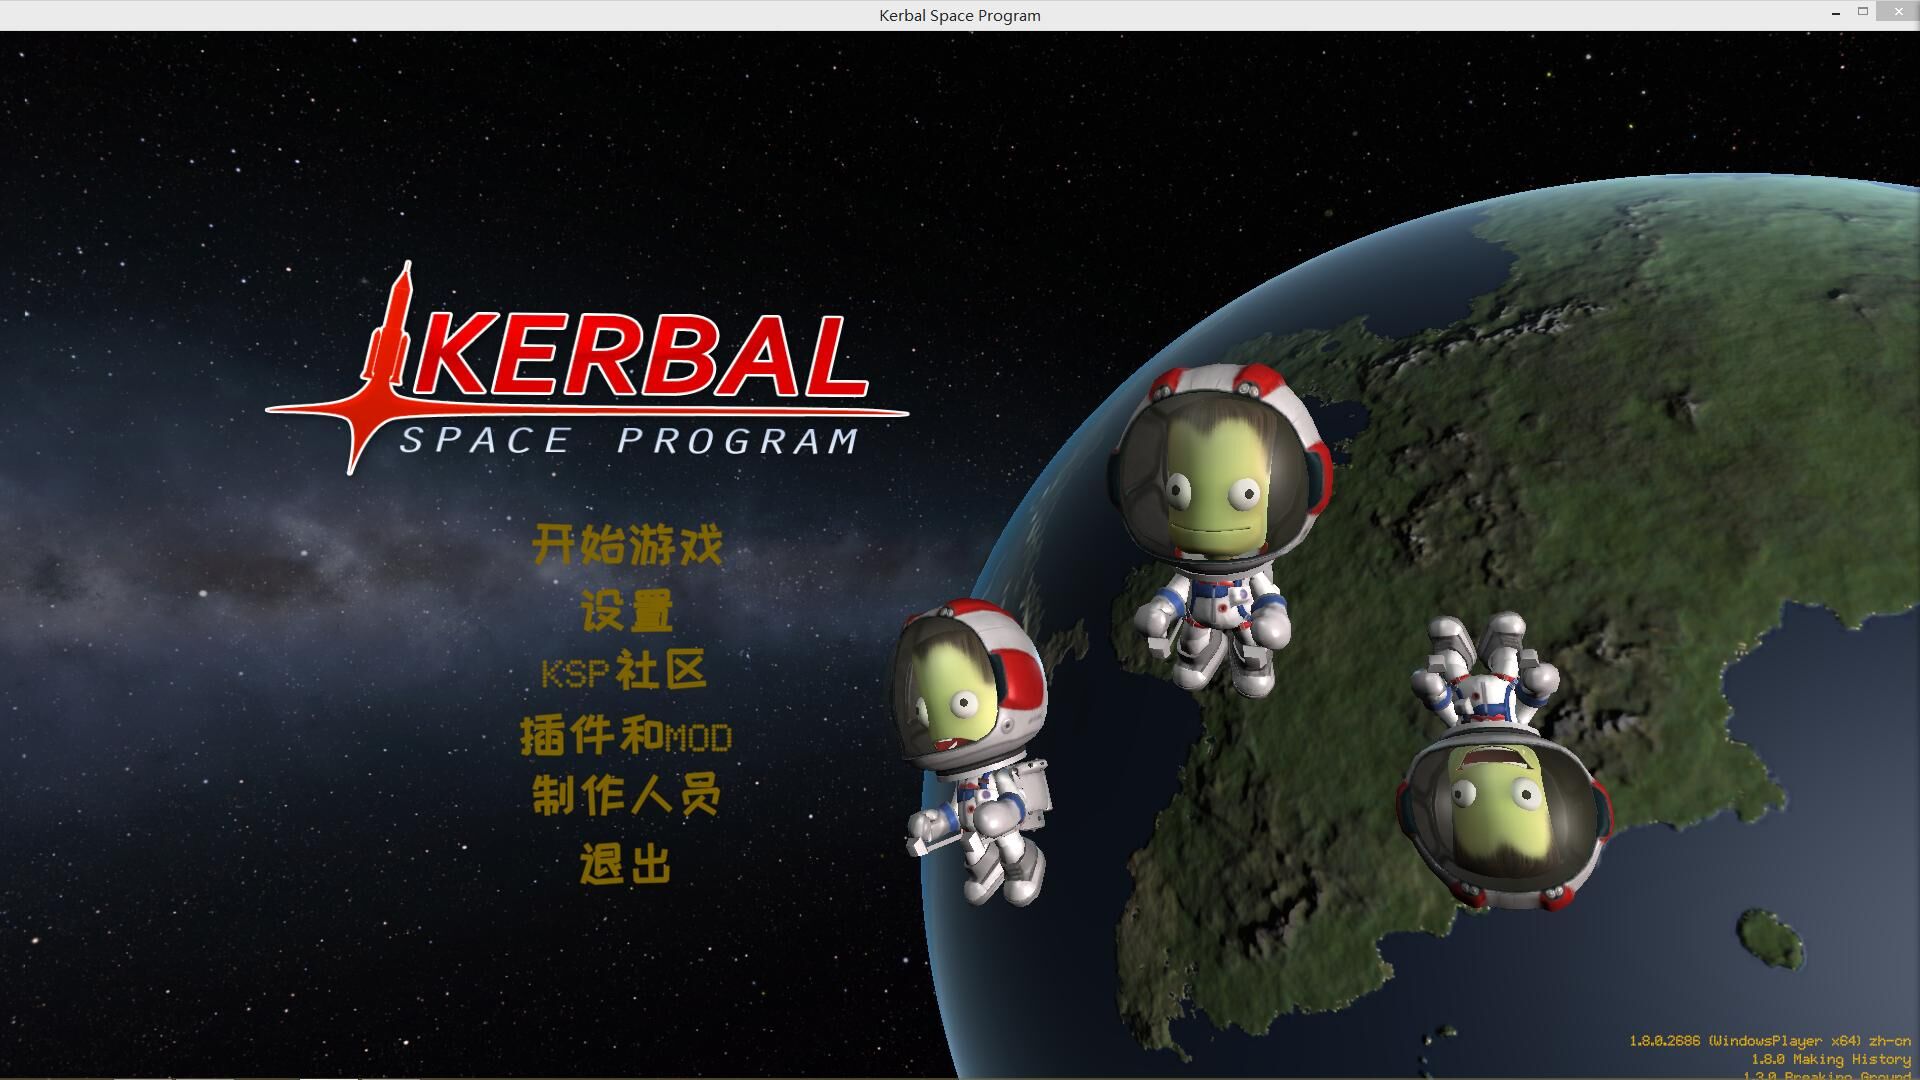This screenshot has height=1080, width=1920.
Task: Click the SPACE PROGRAM subtitle under logo
Action: [x=630, y=441]
